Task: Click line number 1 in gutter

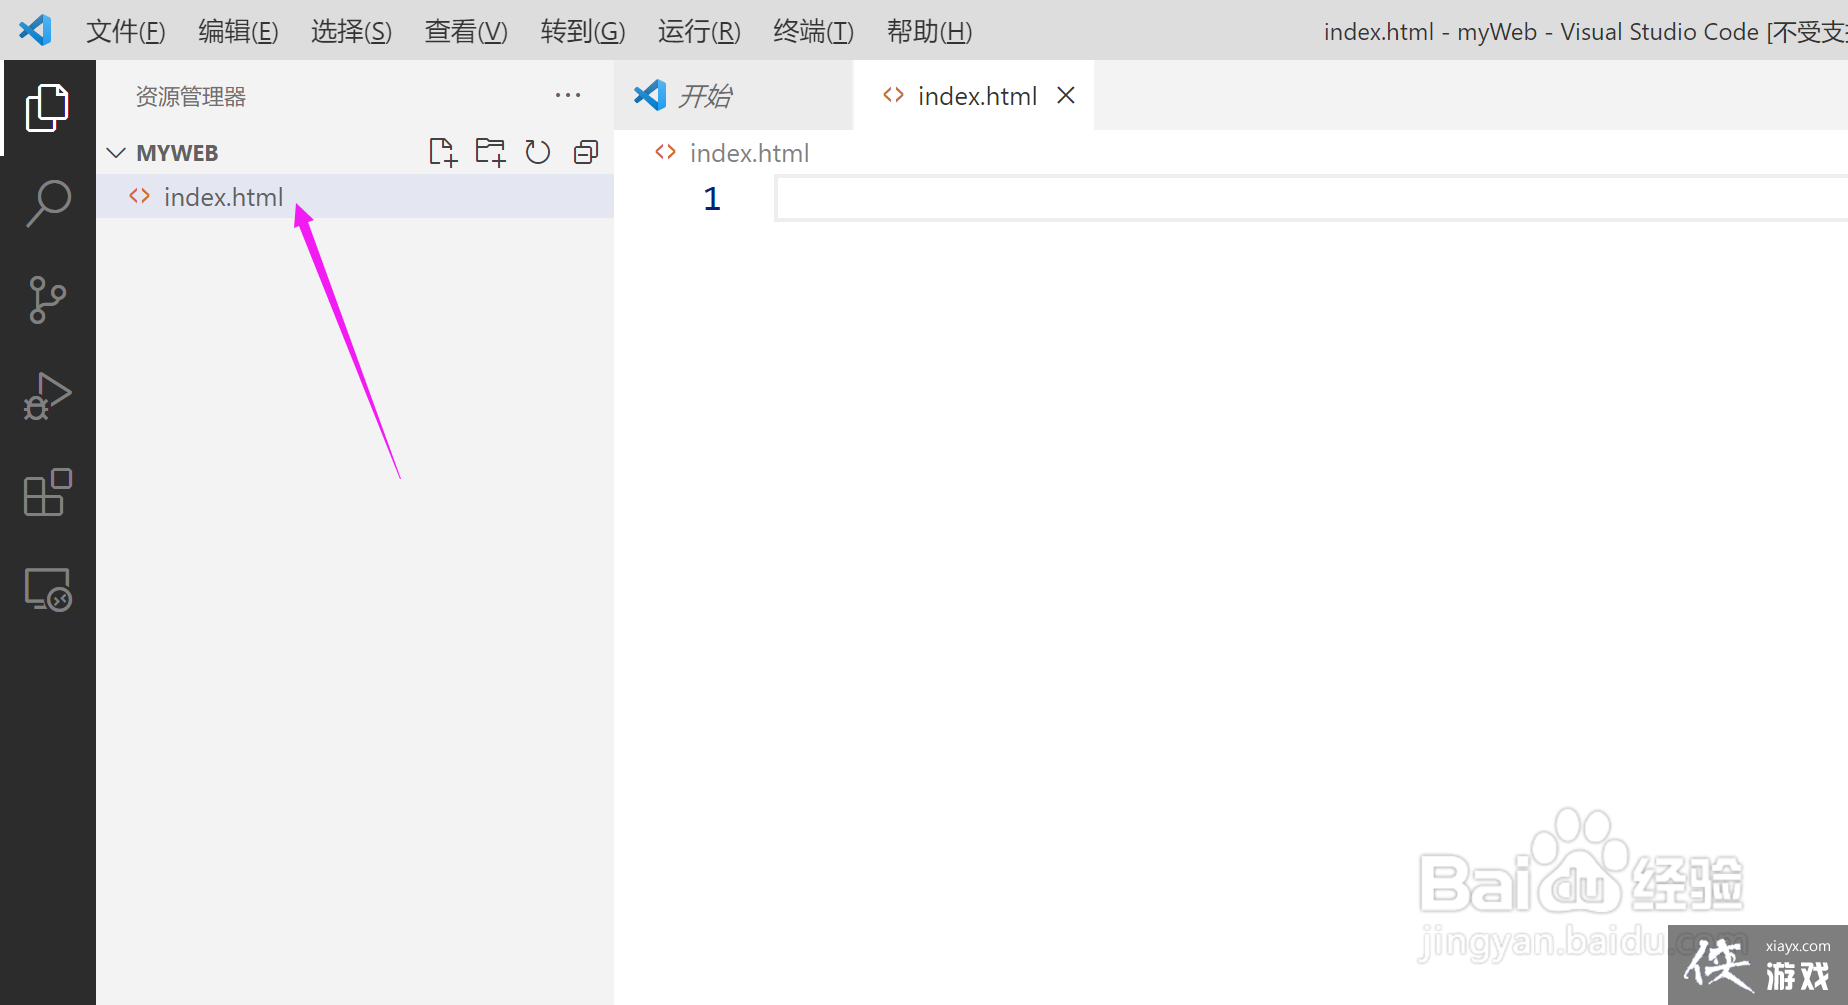Action: tap(712, 199)
